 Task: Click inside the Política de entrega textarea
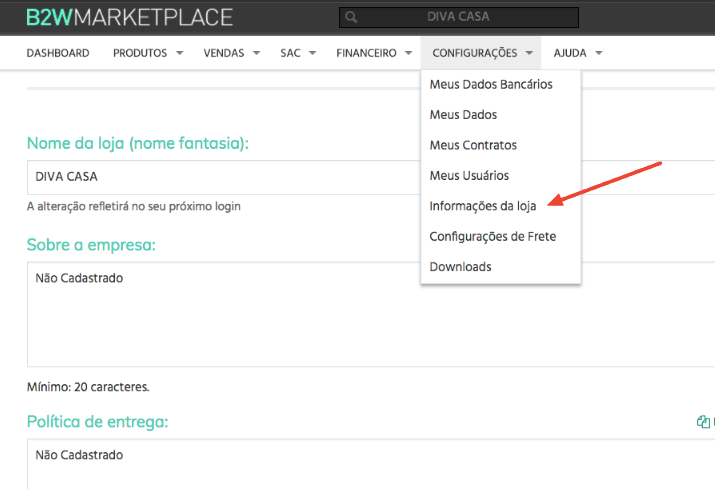point(370,464)
